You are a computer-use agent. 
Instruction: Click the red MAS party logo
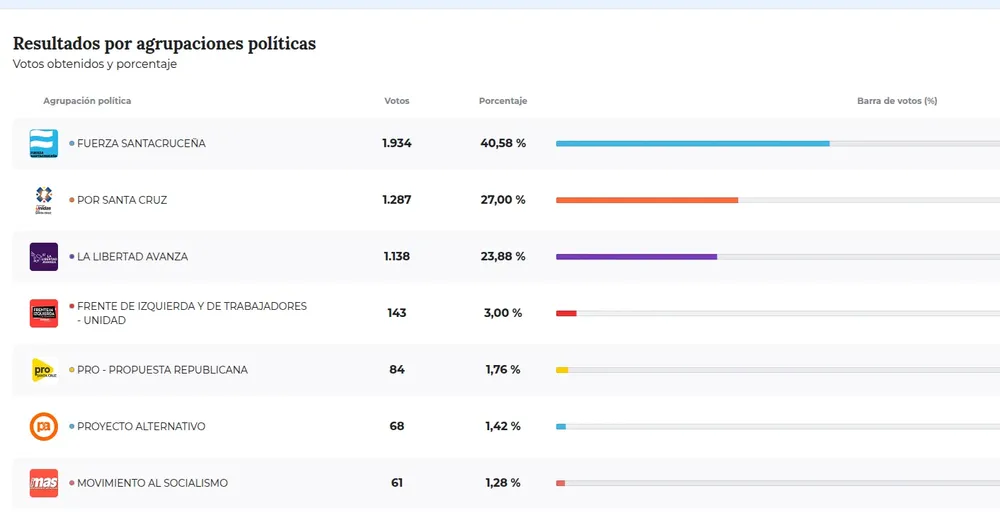pyautogui.click(x=44, y=483)
